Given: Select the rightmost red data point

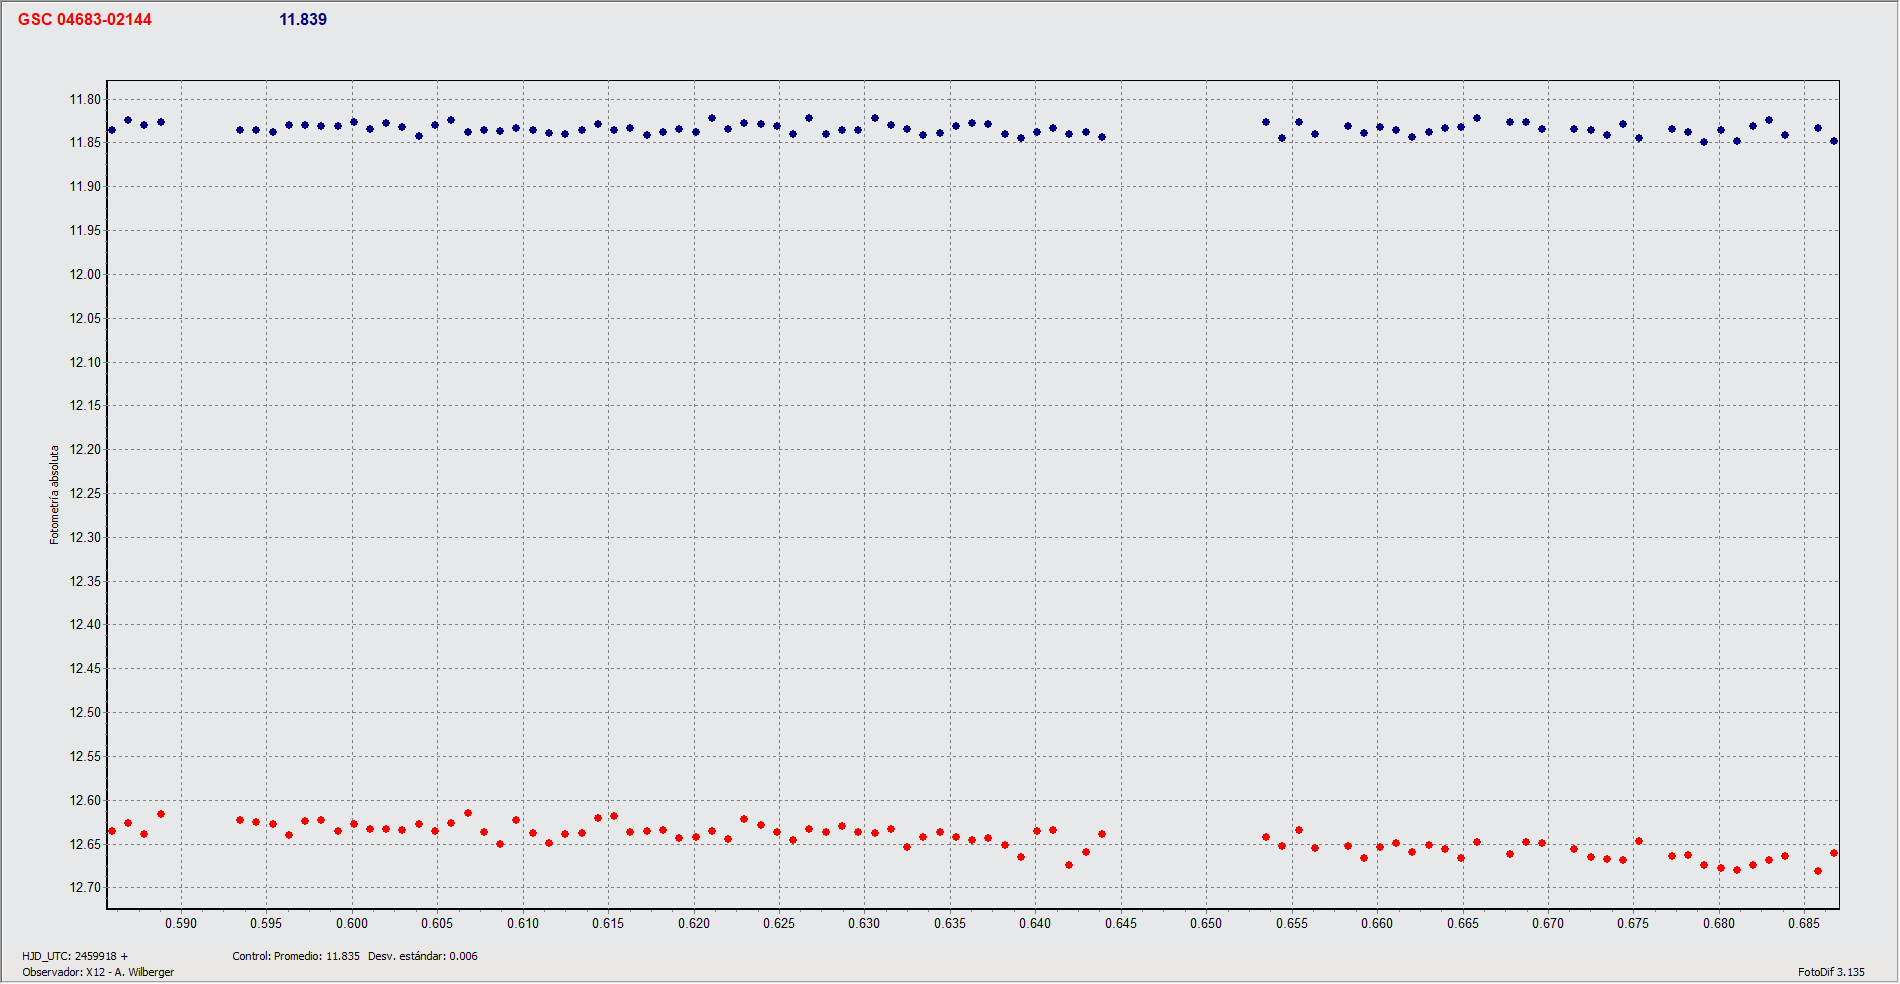Looking at the screenshot, I should [1834, 853].
